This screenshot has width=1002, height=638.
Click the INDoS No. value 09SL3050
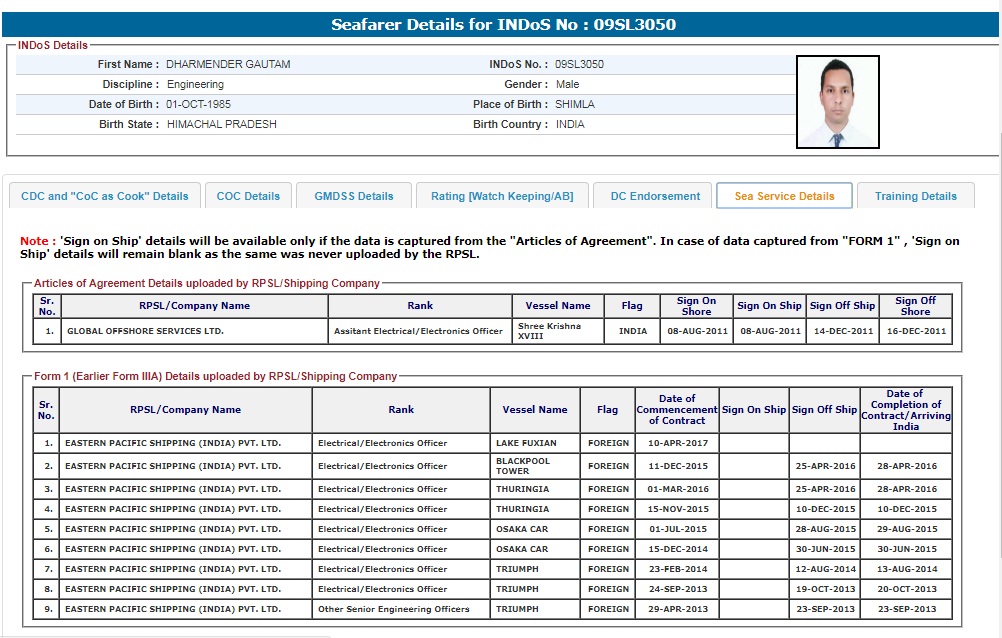579,64
